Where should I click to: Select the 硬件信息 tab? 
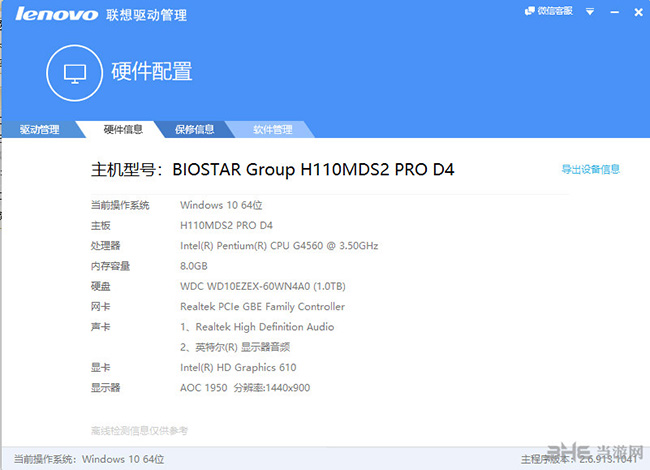coord(123,129)
